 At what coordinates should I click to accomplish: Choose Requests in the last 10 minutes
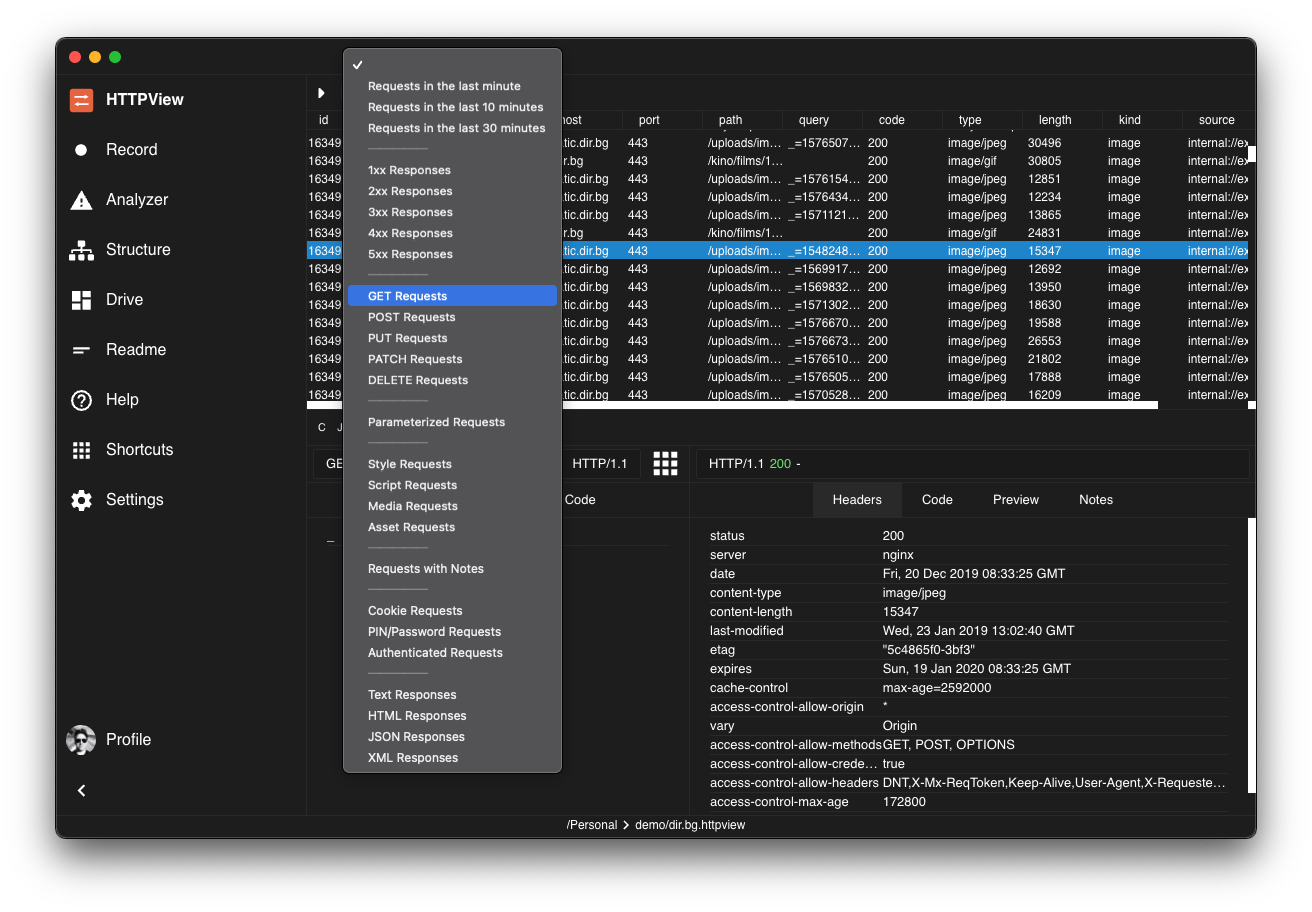(x=452, y=107)
